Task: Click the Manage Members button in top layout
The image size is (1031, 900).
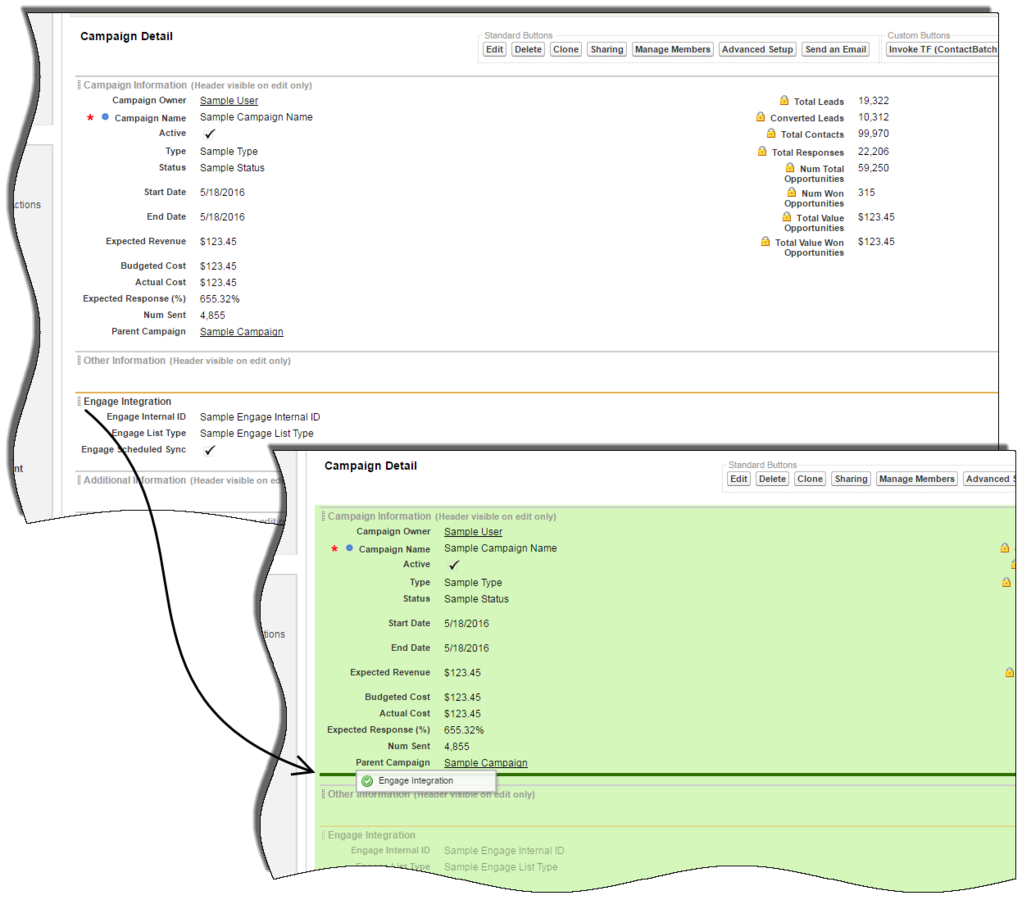Action: (x=673, y=49)
